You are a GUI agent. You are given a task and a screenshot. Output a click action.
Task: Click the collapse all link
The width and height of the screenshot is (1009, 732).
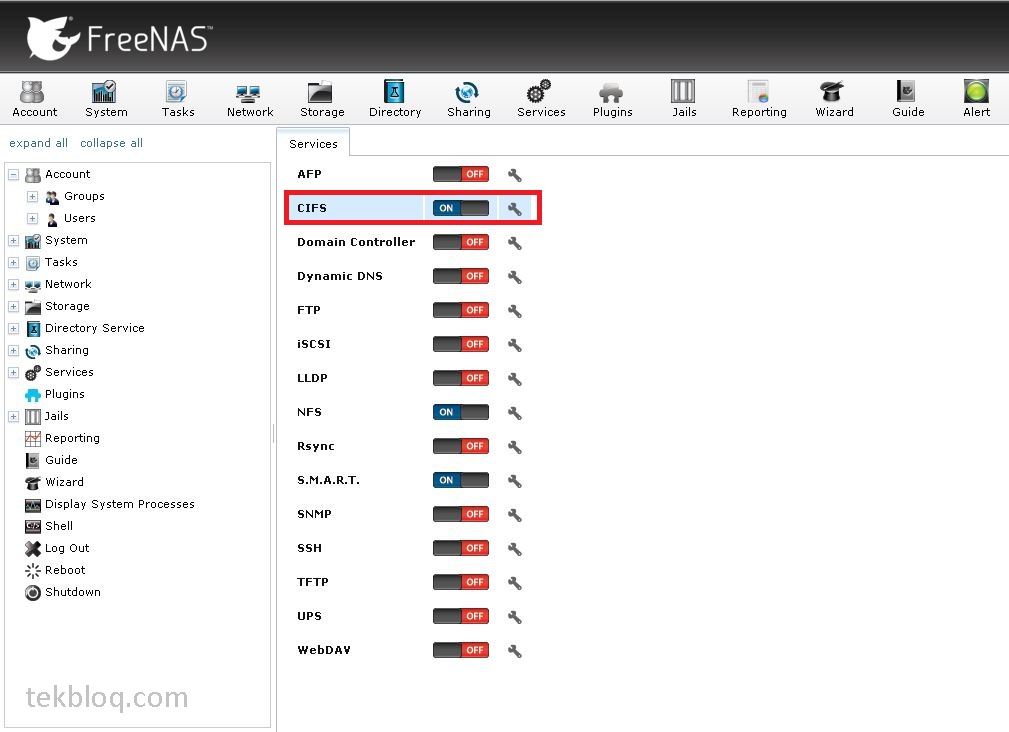point(111,143)
